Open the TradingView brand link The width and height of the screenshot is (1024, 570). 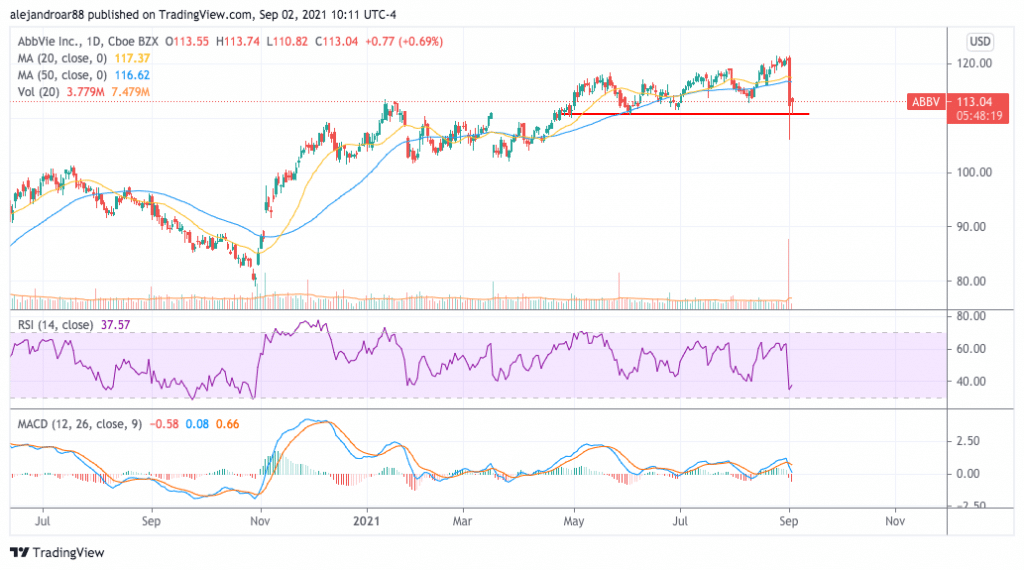click(x=68, y=552)
